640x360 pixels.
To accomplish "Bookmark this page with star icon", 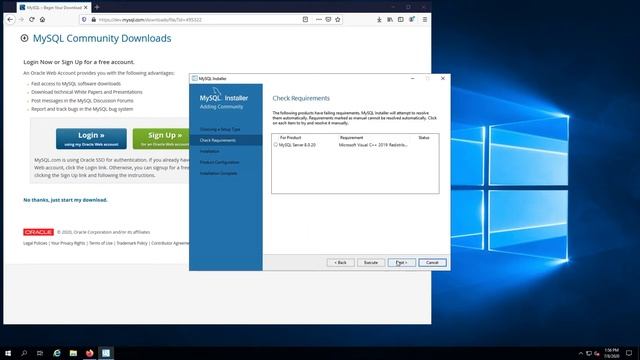I will [x=338, y=19].
